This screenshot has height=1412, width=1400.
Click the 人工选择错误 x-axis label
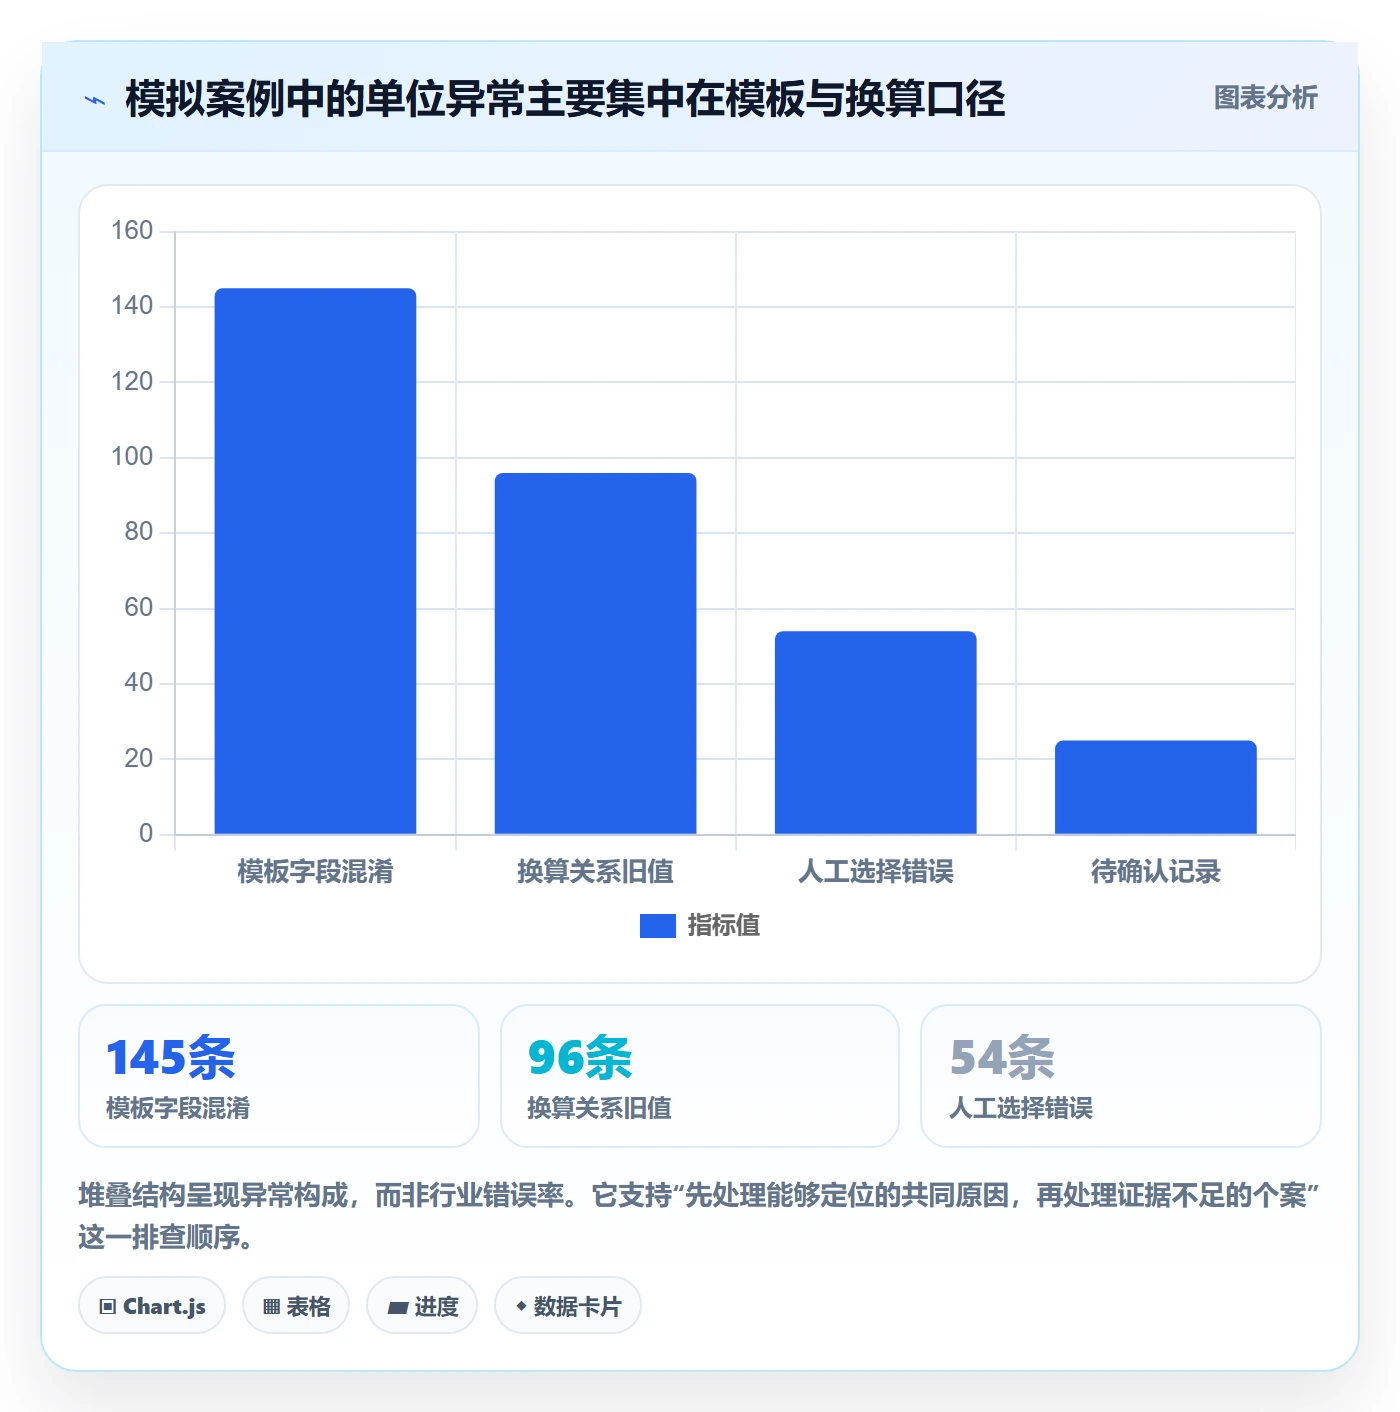(875, 872)
